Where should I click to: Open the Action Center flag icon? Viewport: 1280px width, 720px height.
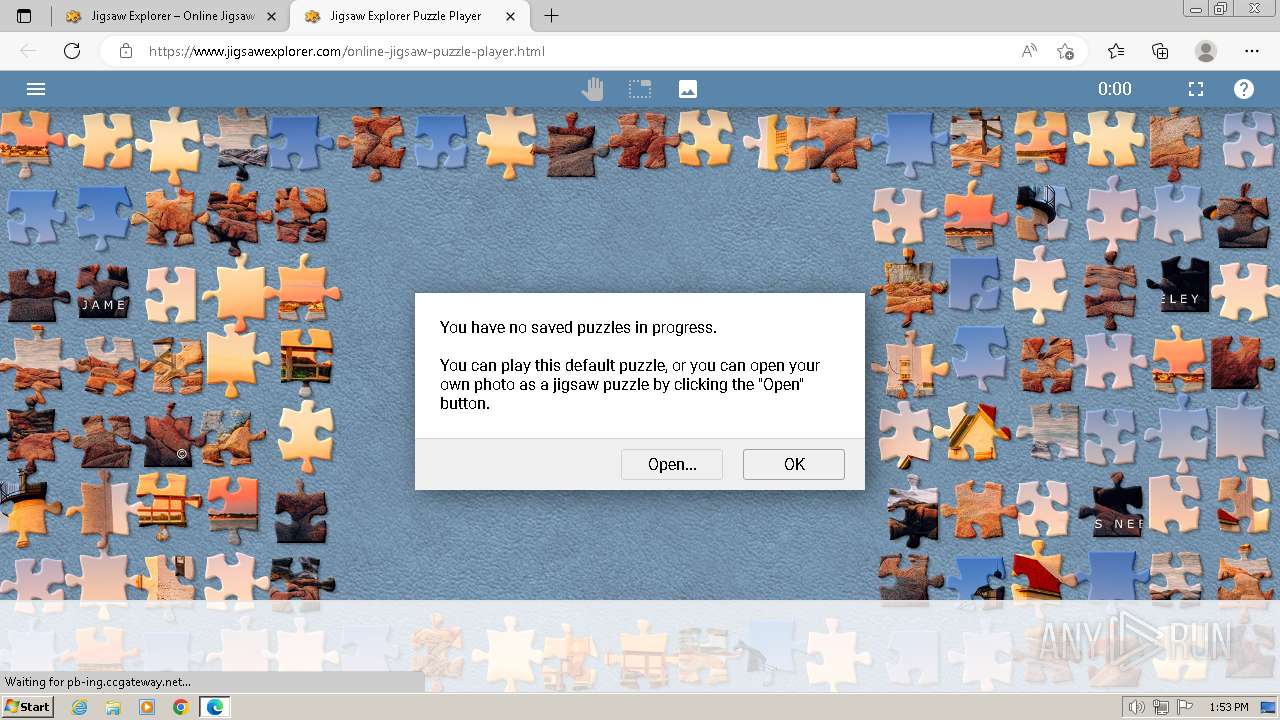pos(1185,707)
